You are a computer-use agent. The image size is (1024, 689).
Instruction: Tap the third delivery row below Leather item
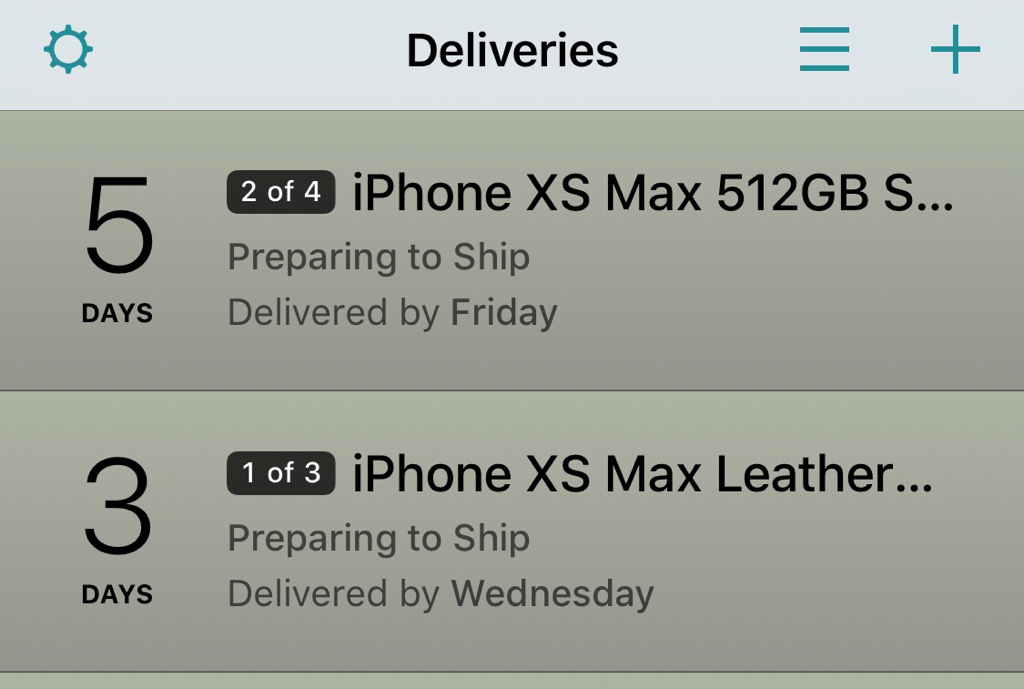click(512, 681)
